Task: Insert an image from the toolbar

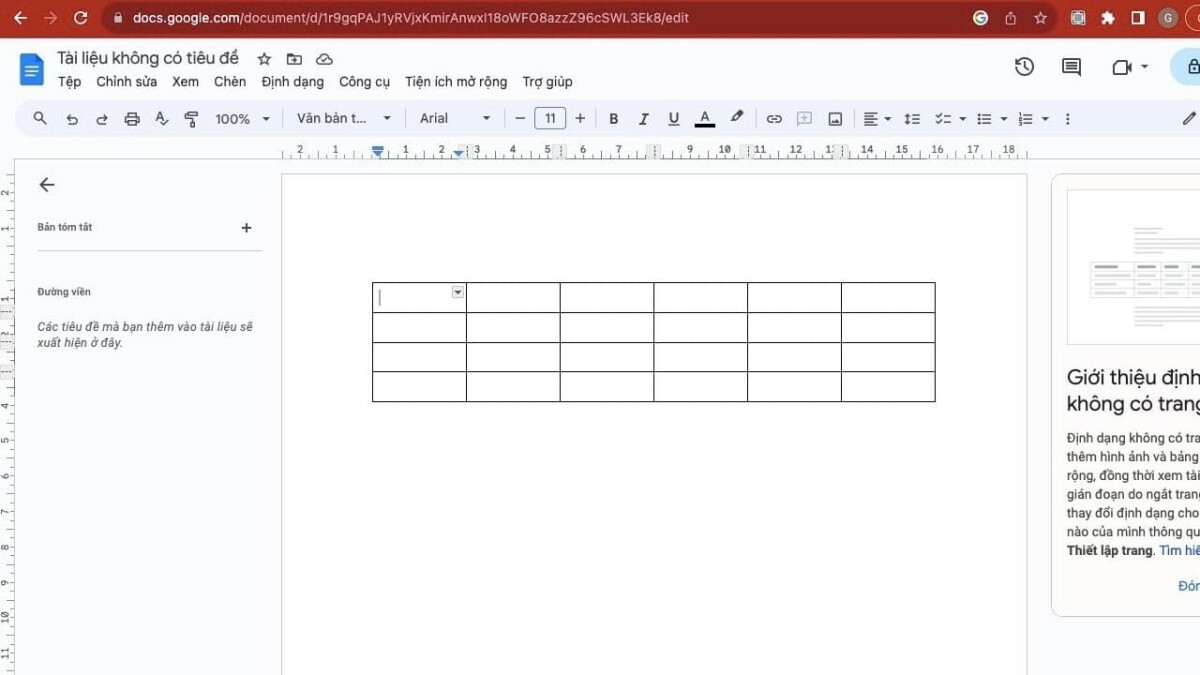Action: 835,119
